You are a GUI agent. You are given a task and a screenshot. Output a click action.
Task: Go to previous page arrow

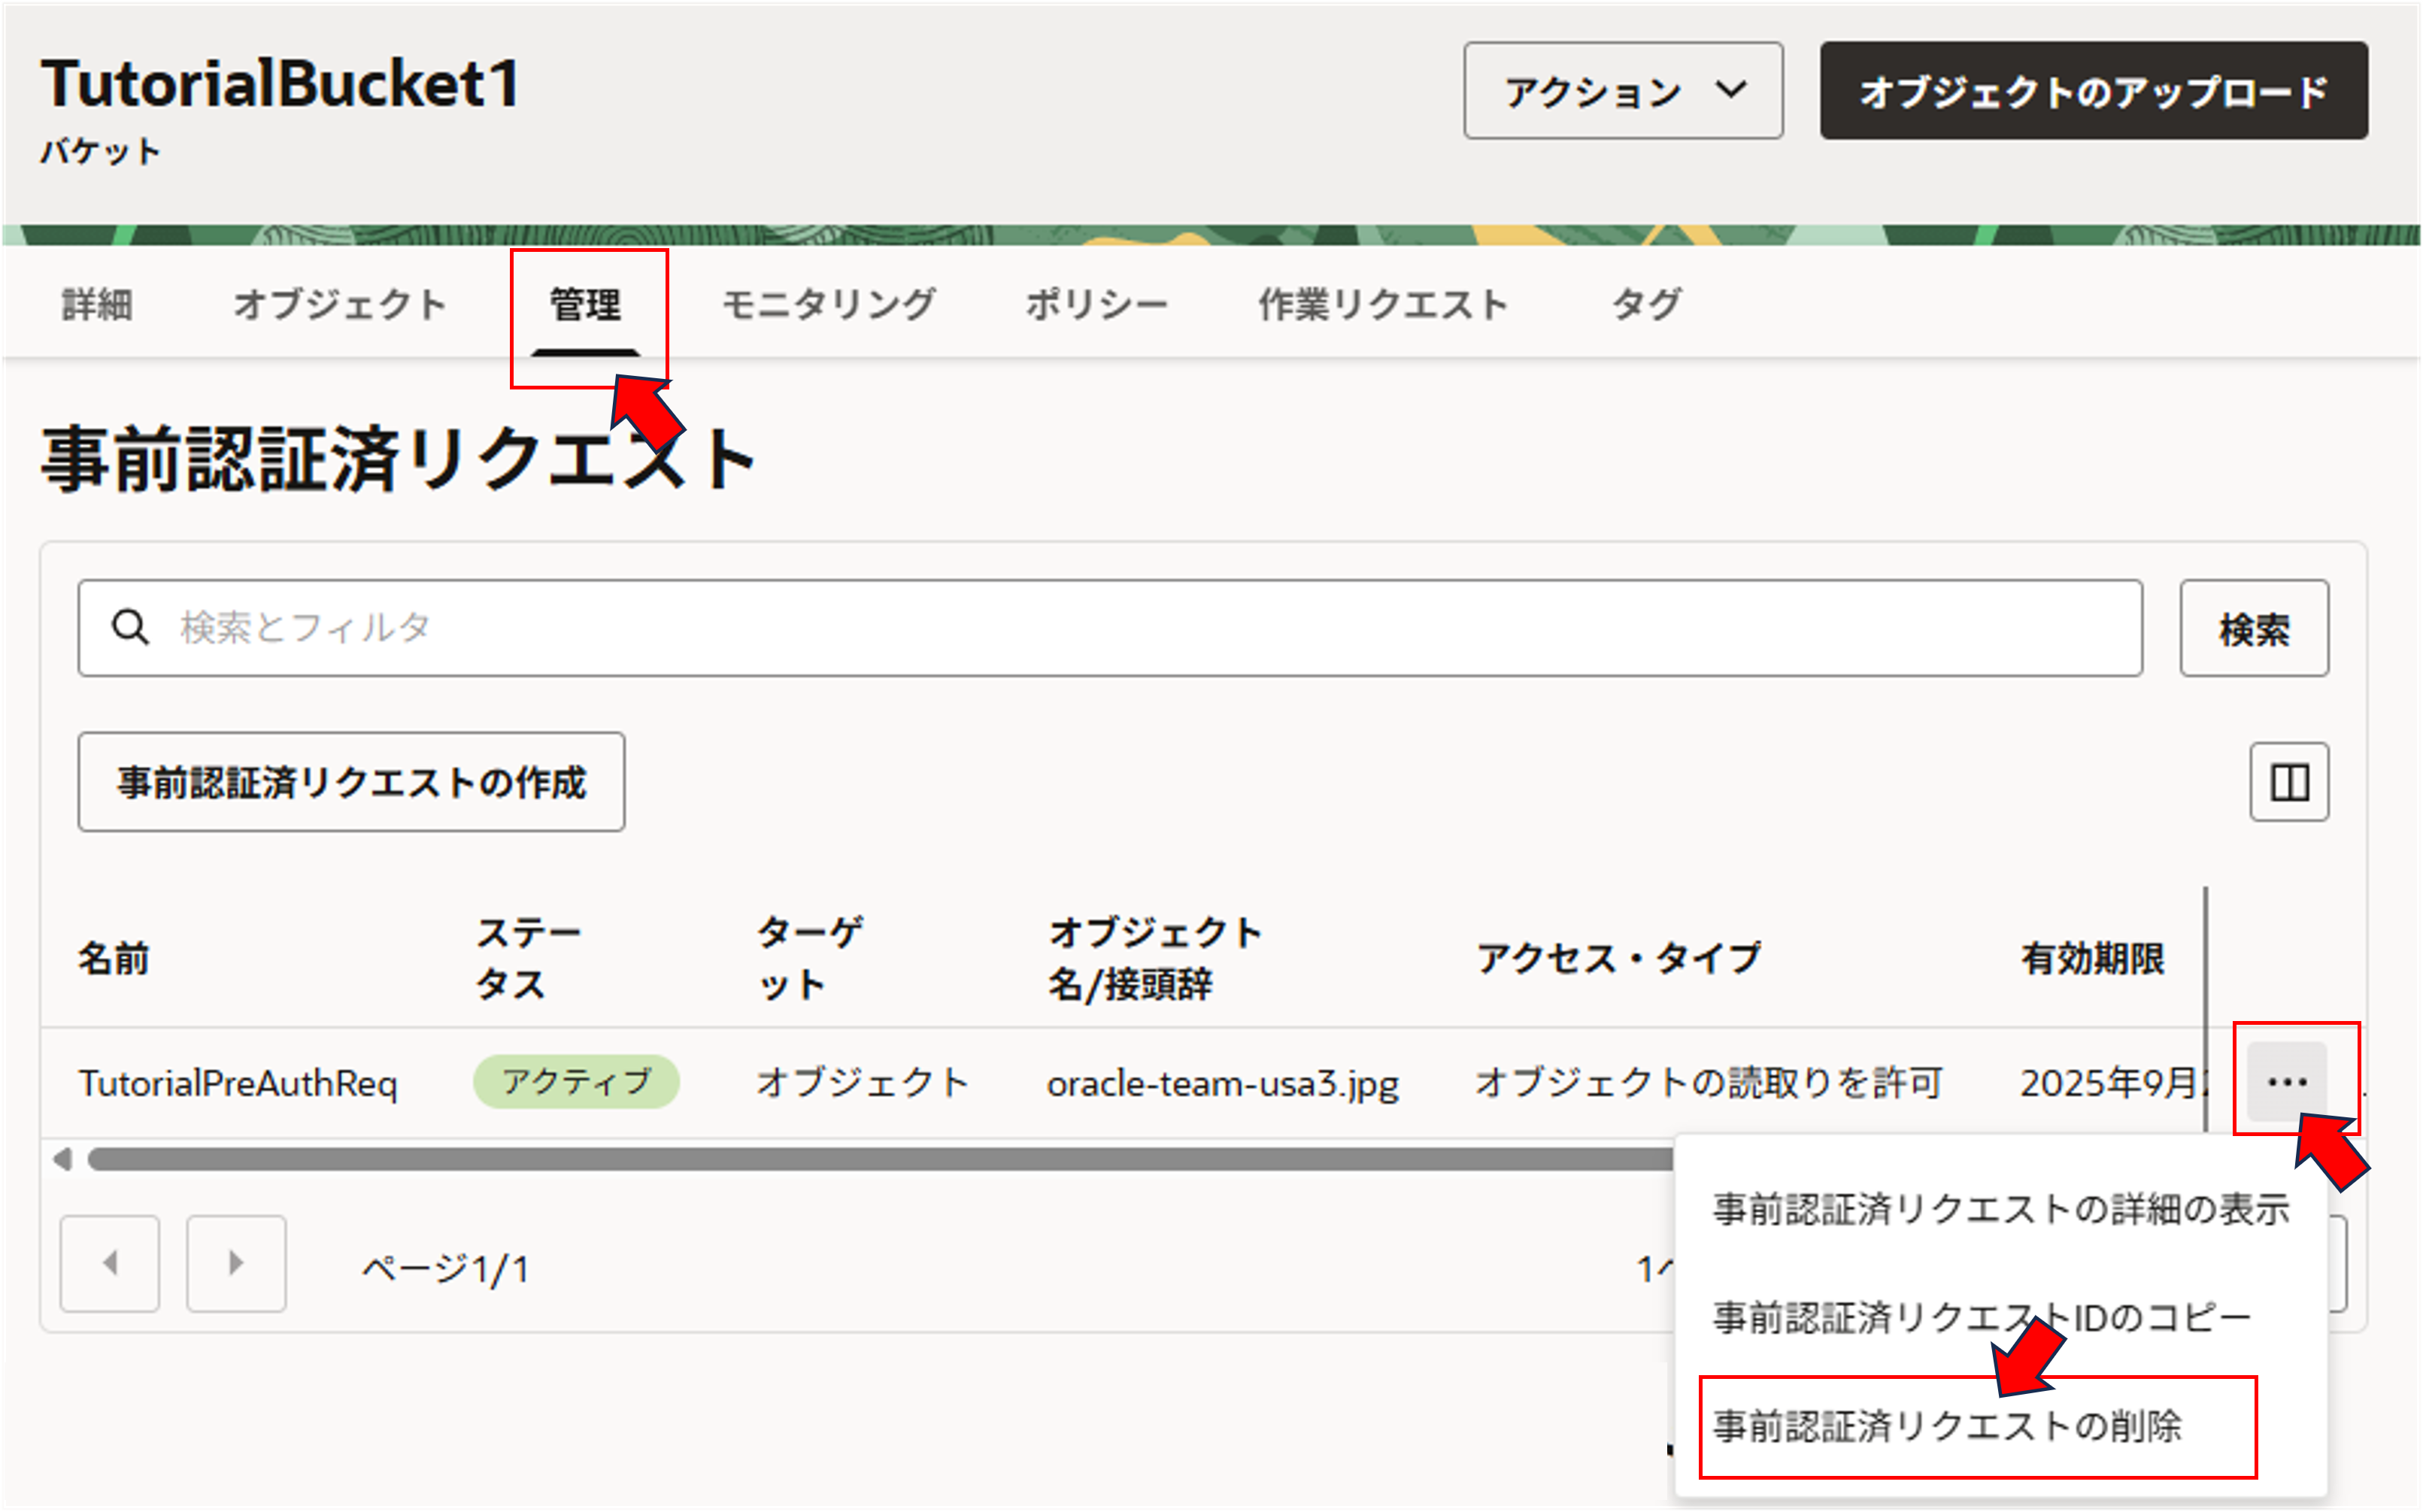click(110, 1263)
